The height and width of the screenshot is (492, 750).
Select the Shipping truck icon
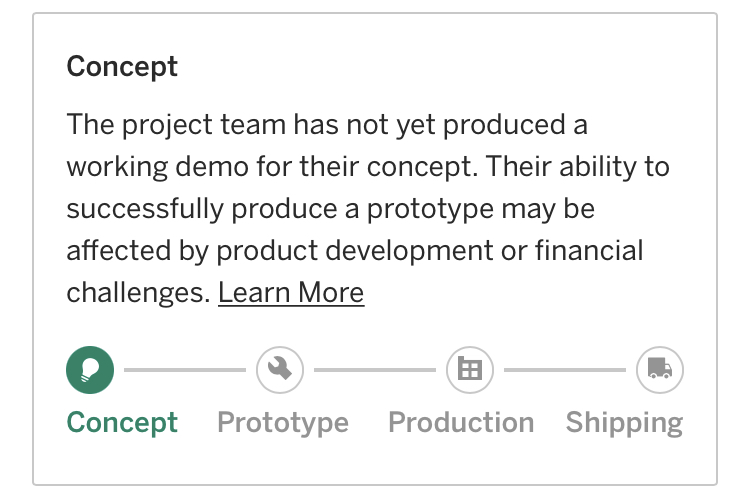pos(660,370)
